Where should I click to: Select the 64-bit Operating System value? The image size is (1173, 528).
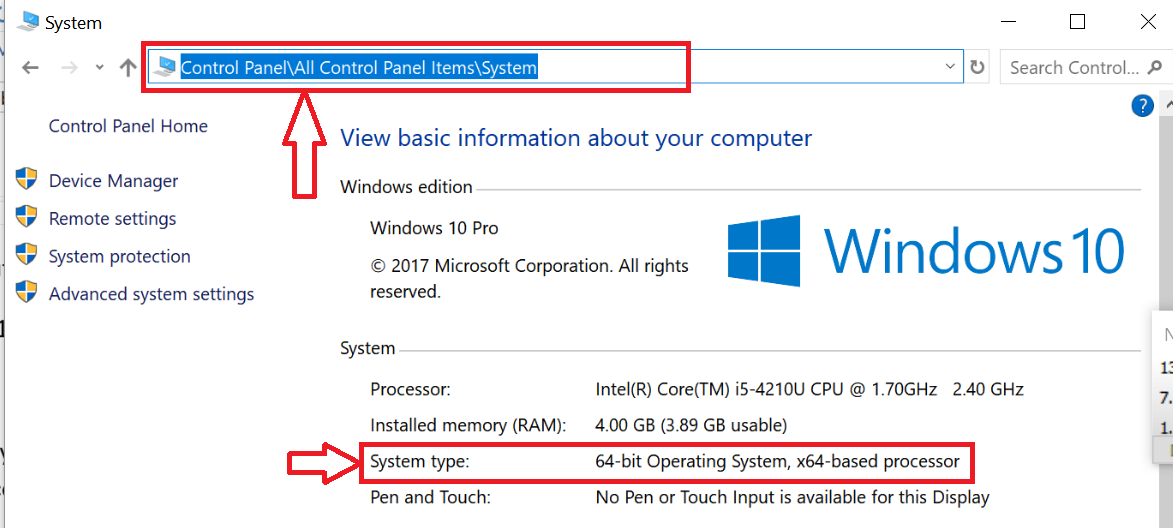pyautogui.click(x=777, y=462)
